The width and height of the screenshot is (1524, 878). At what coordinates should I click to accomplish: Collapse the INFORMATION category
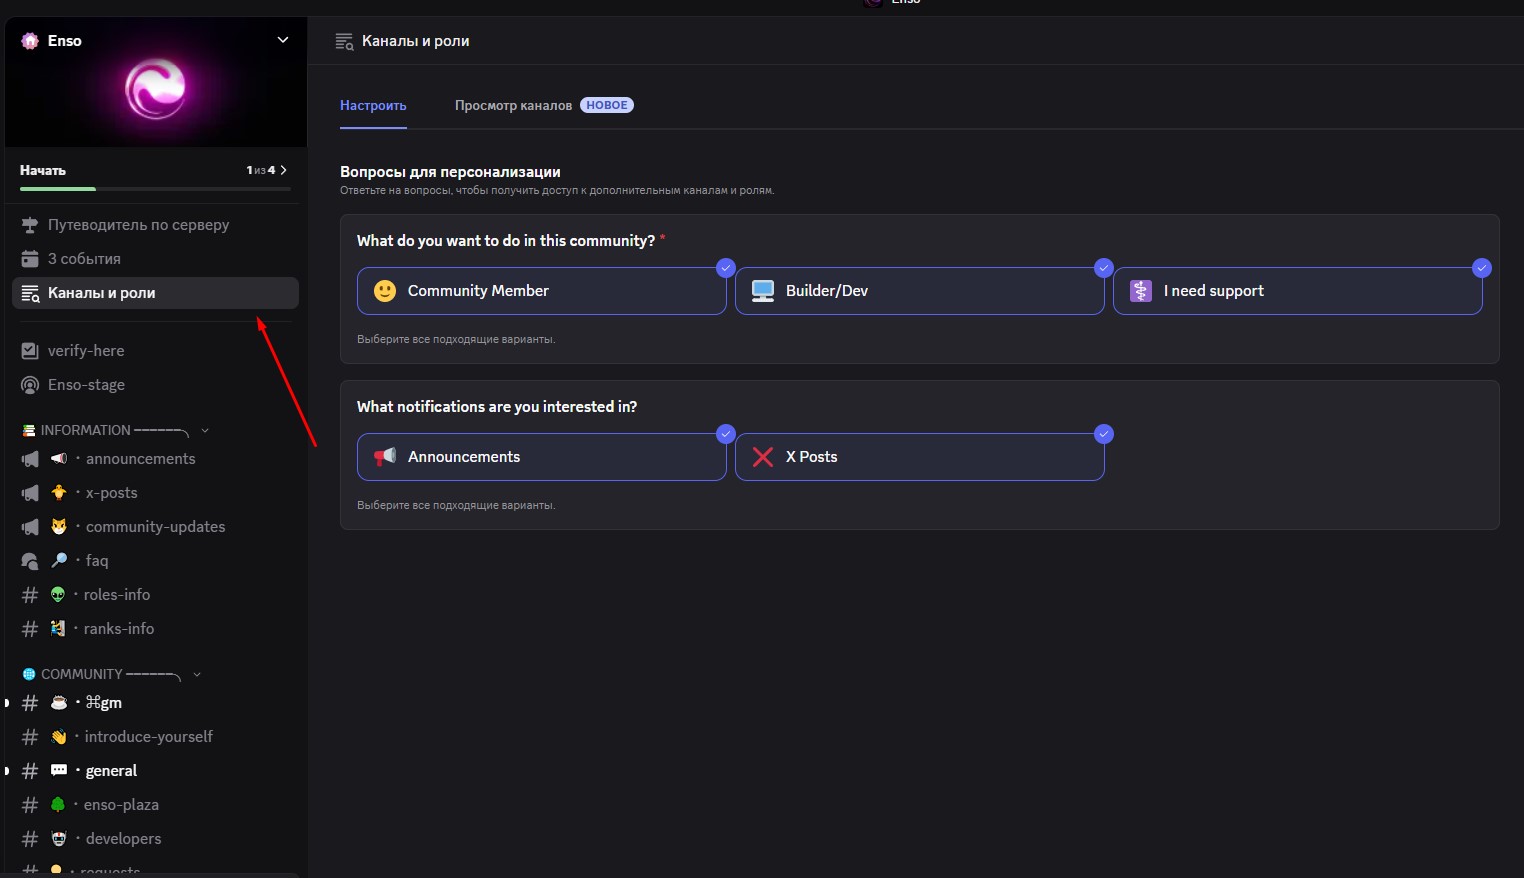(x=205, y=430)
